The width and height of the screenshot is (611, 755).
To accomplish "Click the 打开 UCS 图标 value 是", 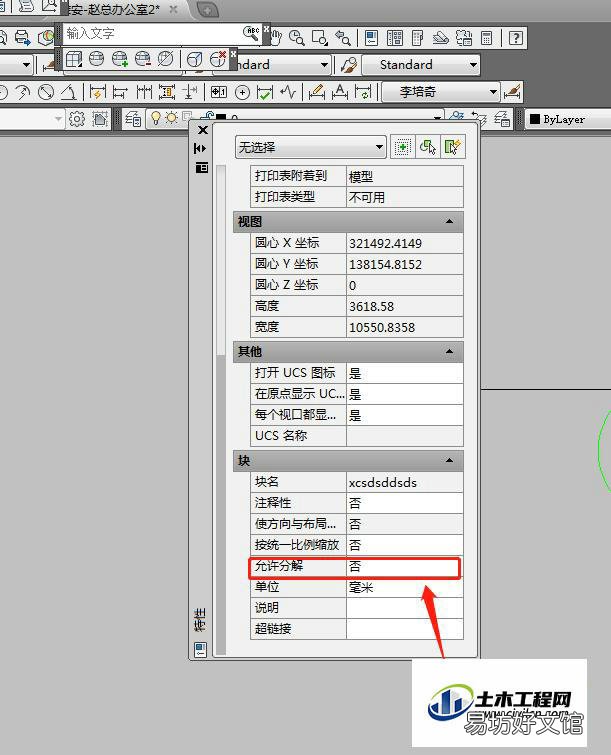I will click(x=404, y=373).
